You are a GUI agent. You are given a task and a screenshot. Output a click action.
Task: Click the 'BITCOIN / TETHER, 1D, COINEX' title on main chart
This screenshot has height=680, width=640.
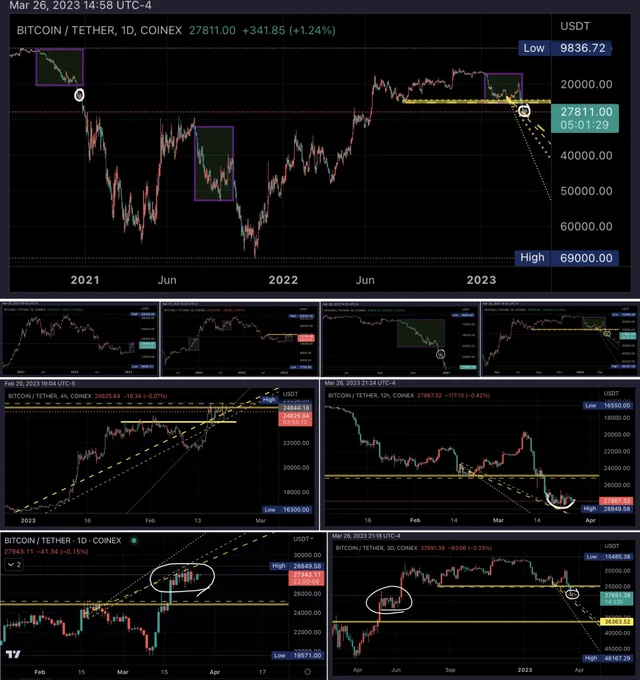coord(99,30)
